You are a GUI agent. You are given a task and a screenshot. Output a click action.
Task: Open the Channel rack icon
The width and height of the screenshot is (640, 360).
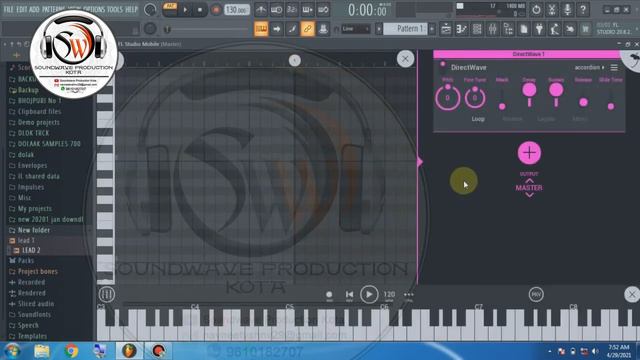pyautogui.click(x=477, y=29)
